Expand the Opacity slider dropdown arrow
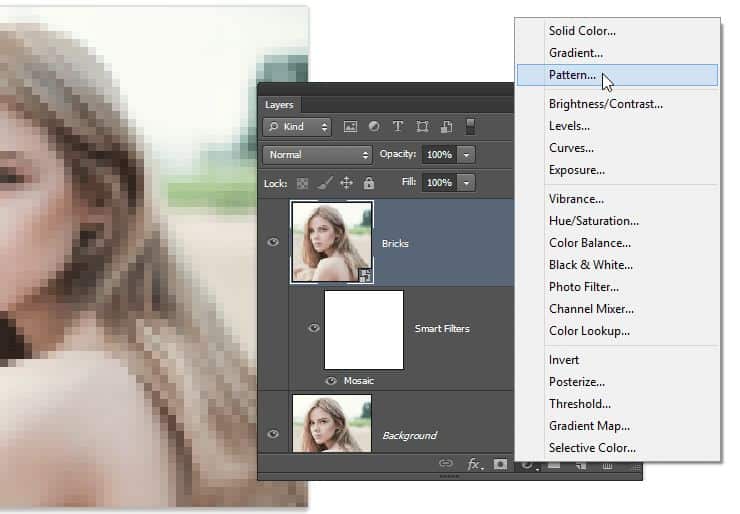Image resolution: width=740 pixels, height=514 pixels. tap(467, 155)
